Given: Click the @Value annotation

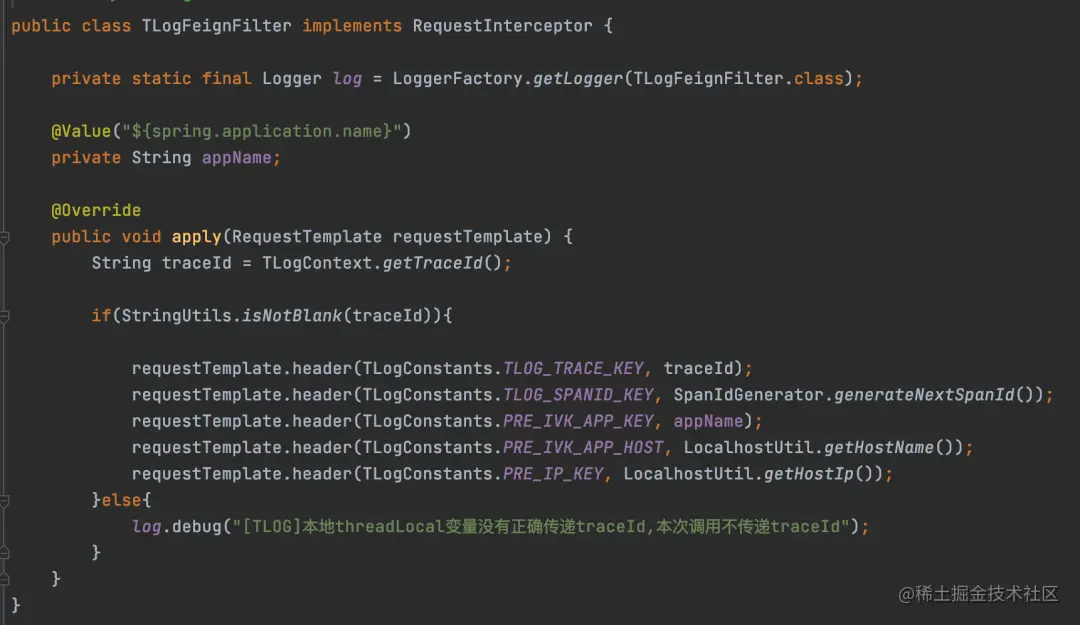Looking at the screenshot, I should [81, 131].
